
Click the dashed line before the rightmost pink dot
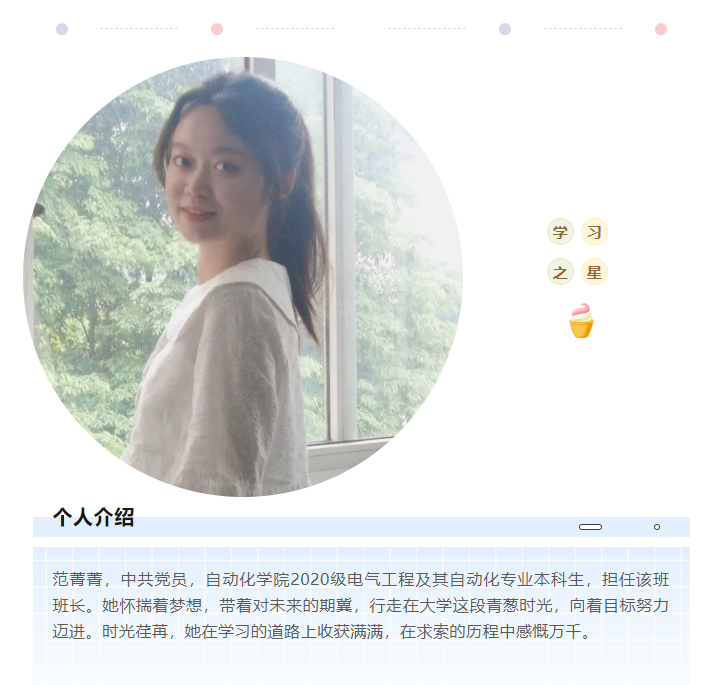pyautogui.click(x=583, y=28)
